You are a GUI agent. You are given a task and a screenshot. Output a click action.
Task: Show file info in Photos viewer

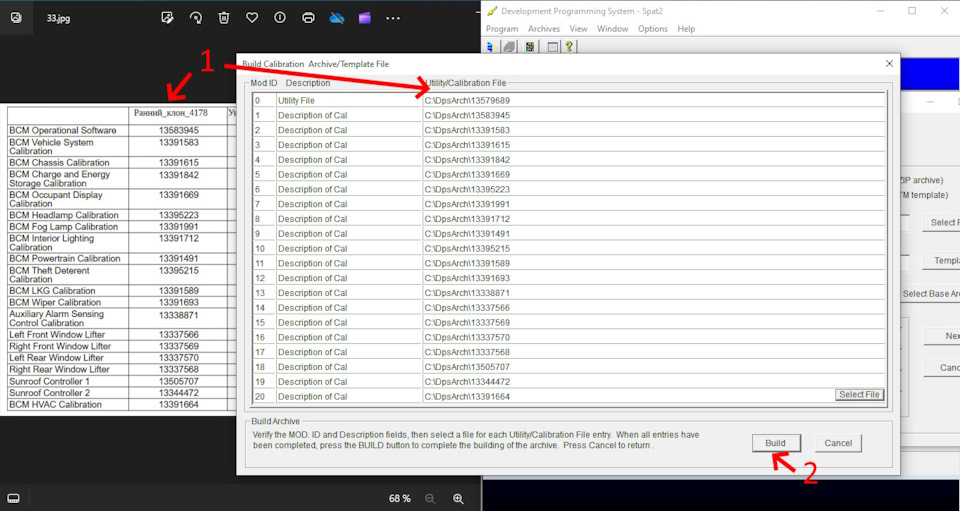click(280, 18)
